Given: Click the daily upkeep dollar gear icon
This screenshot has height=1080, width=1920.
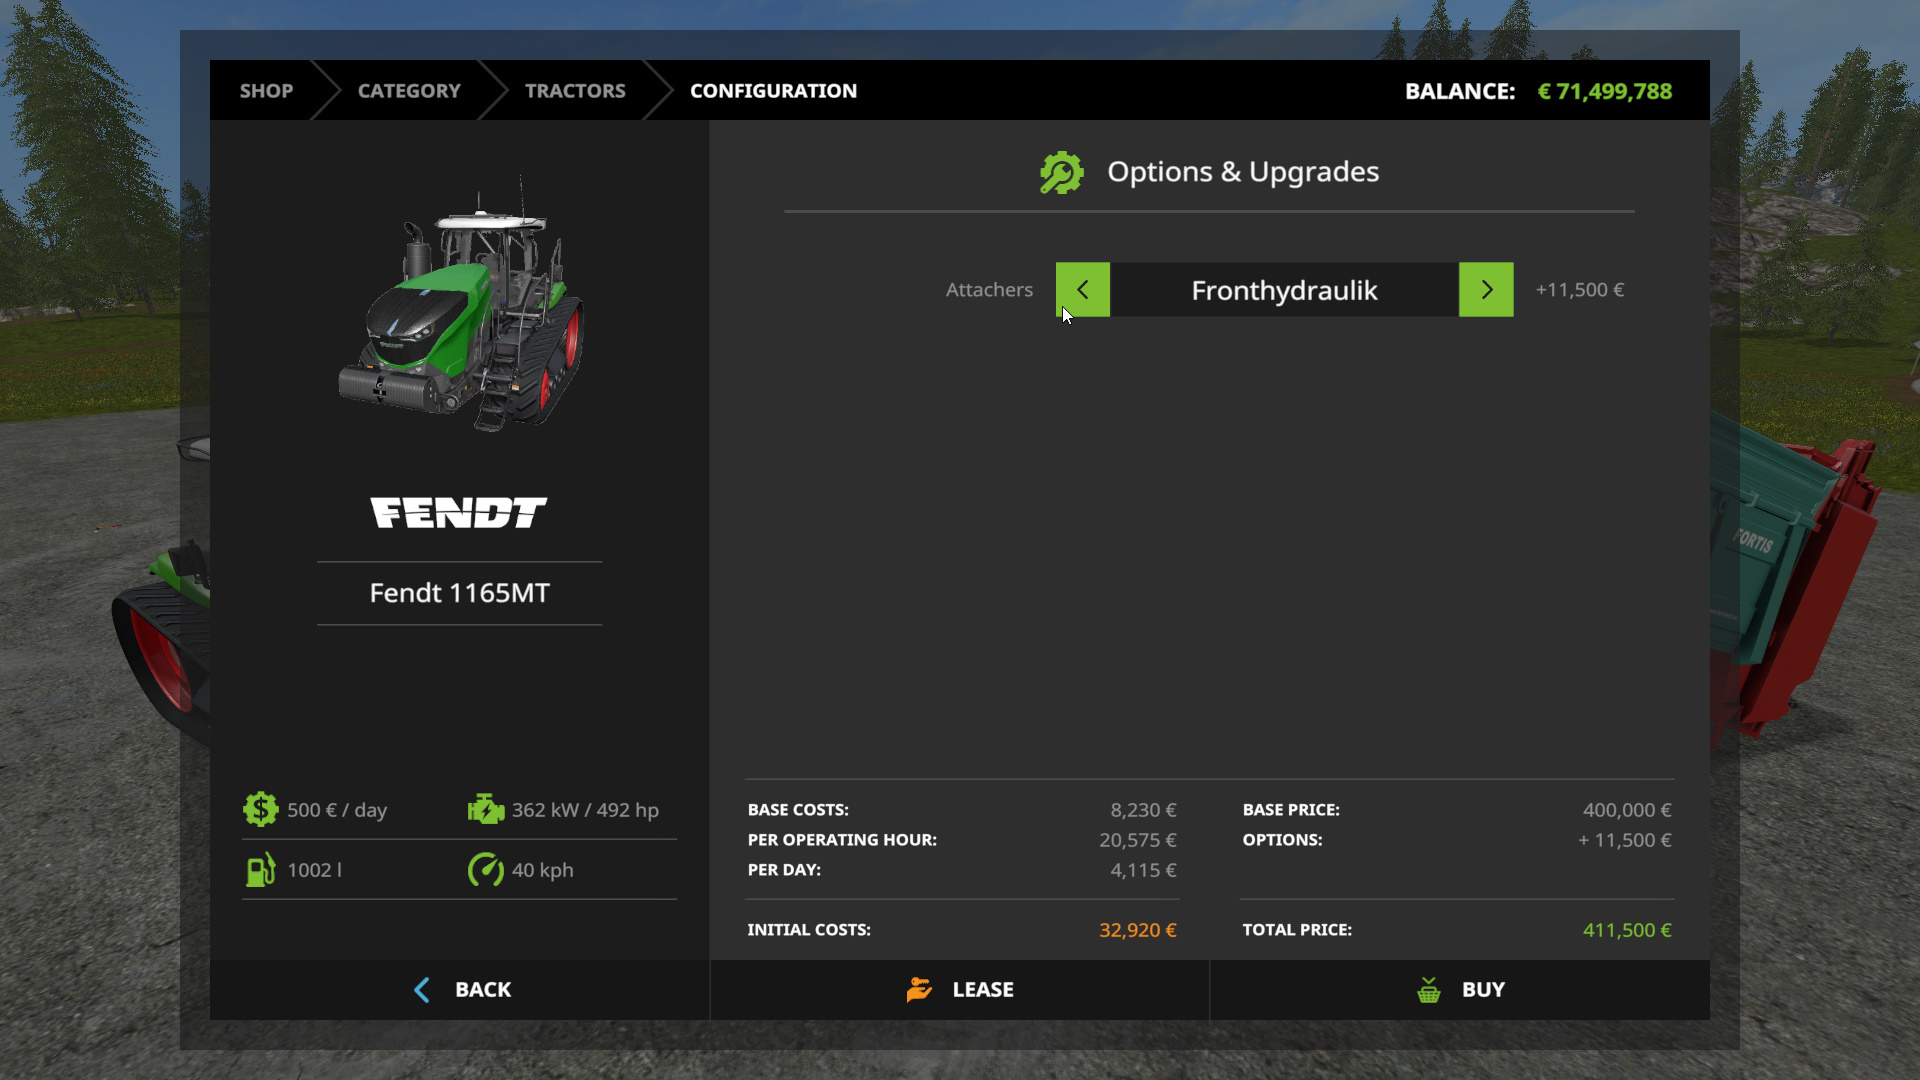Looking at the screenshot, I should [x=260, y=809].
